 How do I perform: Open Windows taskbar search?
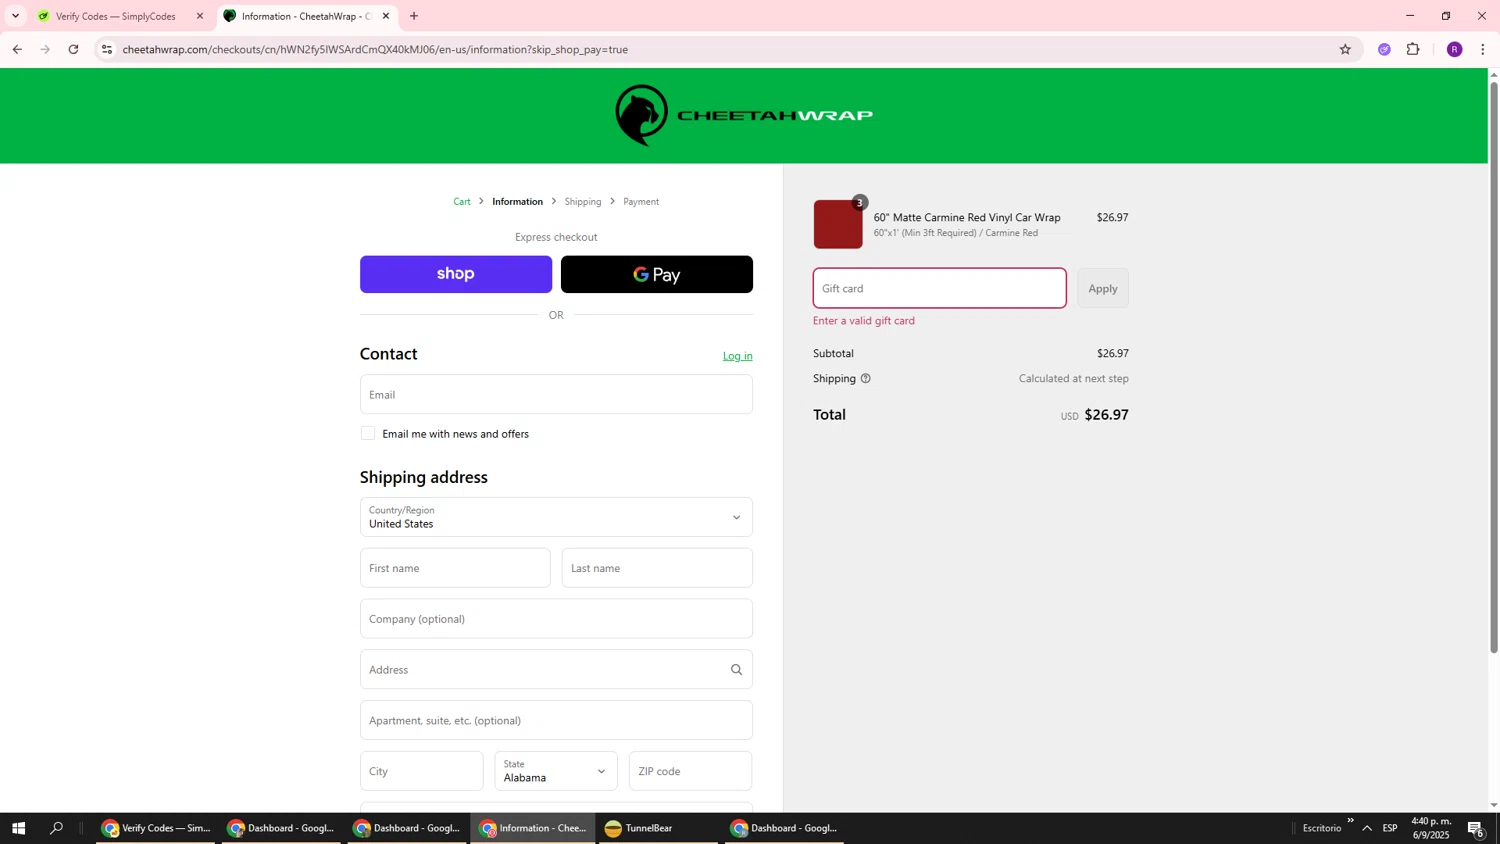click(56, 828)
